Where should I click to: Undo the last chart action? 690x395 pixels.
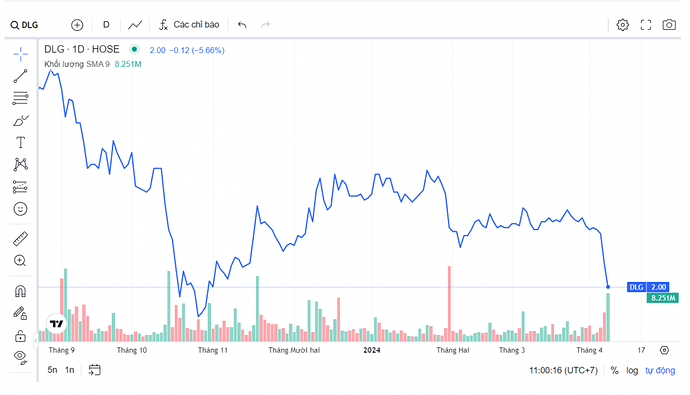(x=242, y=25)
